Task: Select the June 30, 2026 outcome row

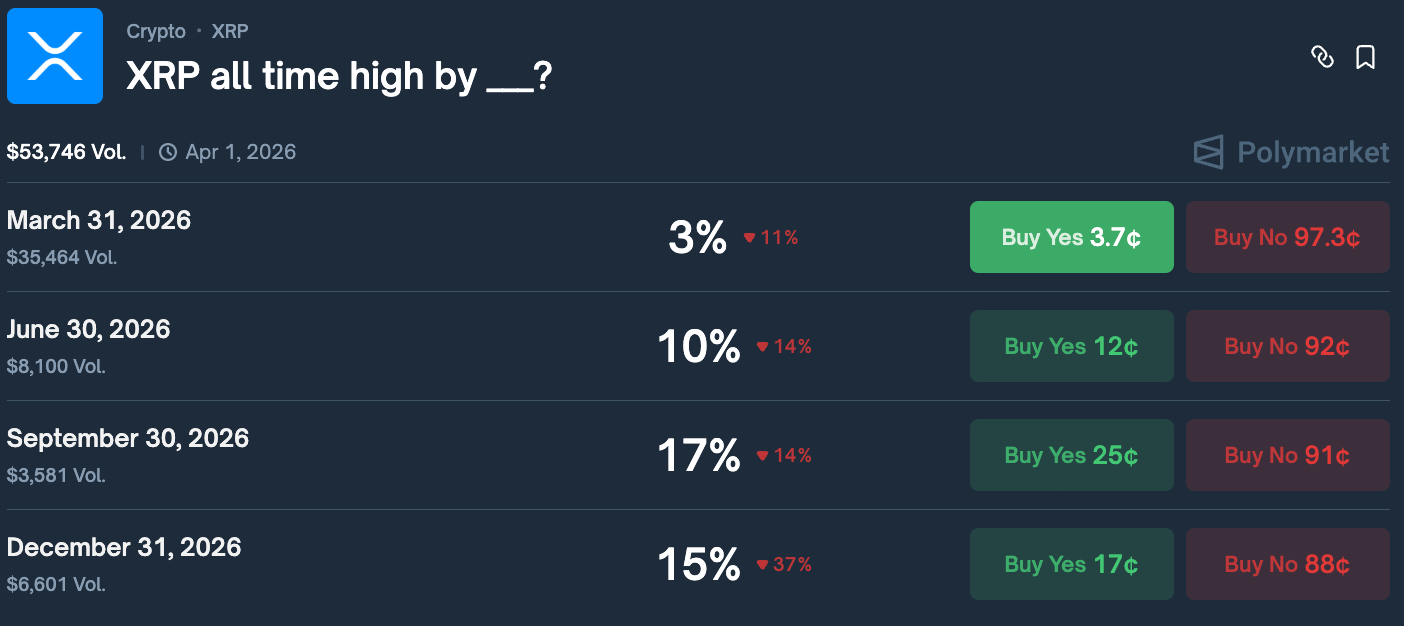Action: click(89, 329)
